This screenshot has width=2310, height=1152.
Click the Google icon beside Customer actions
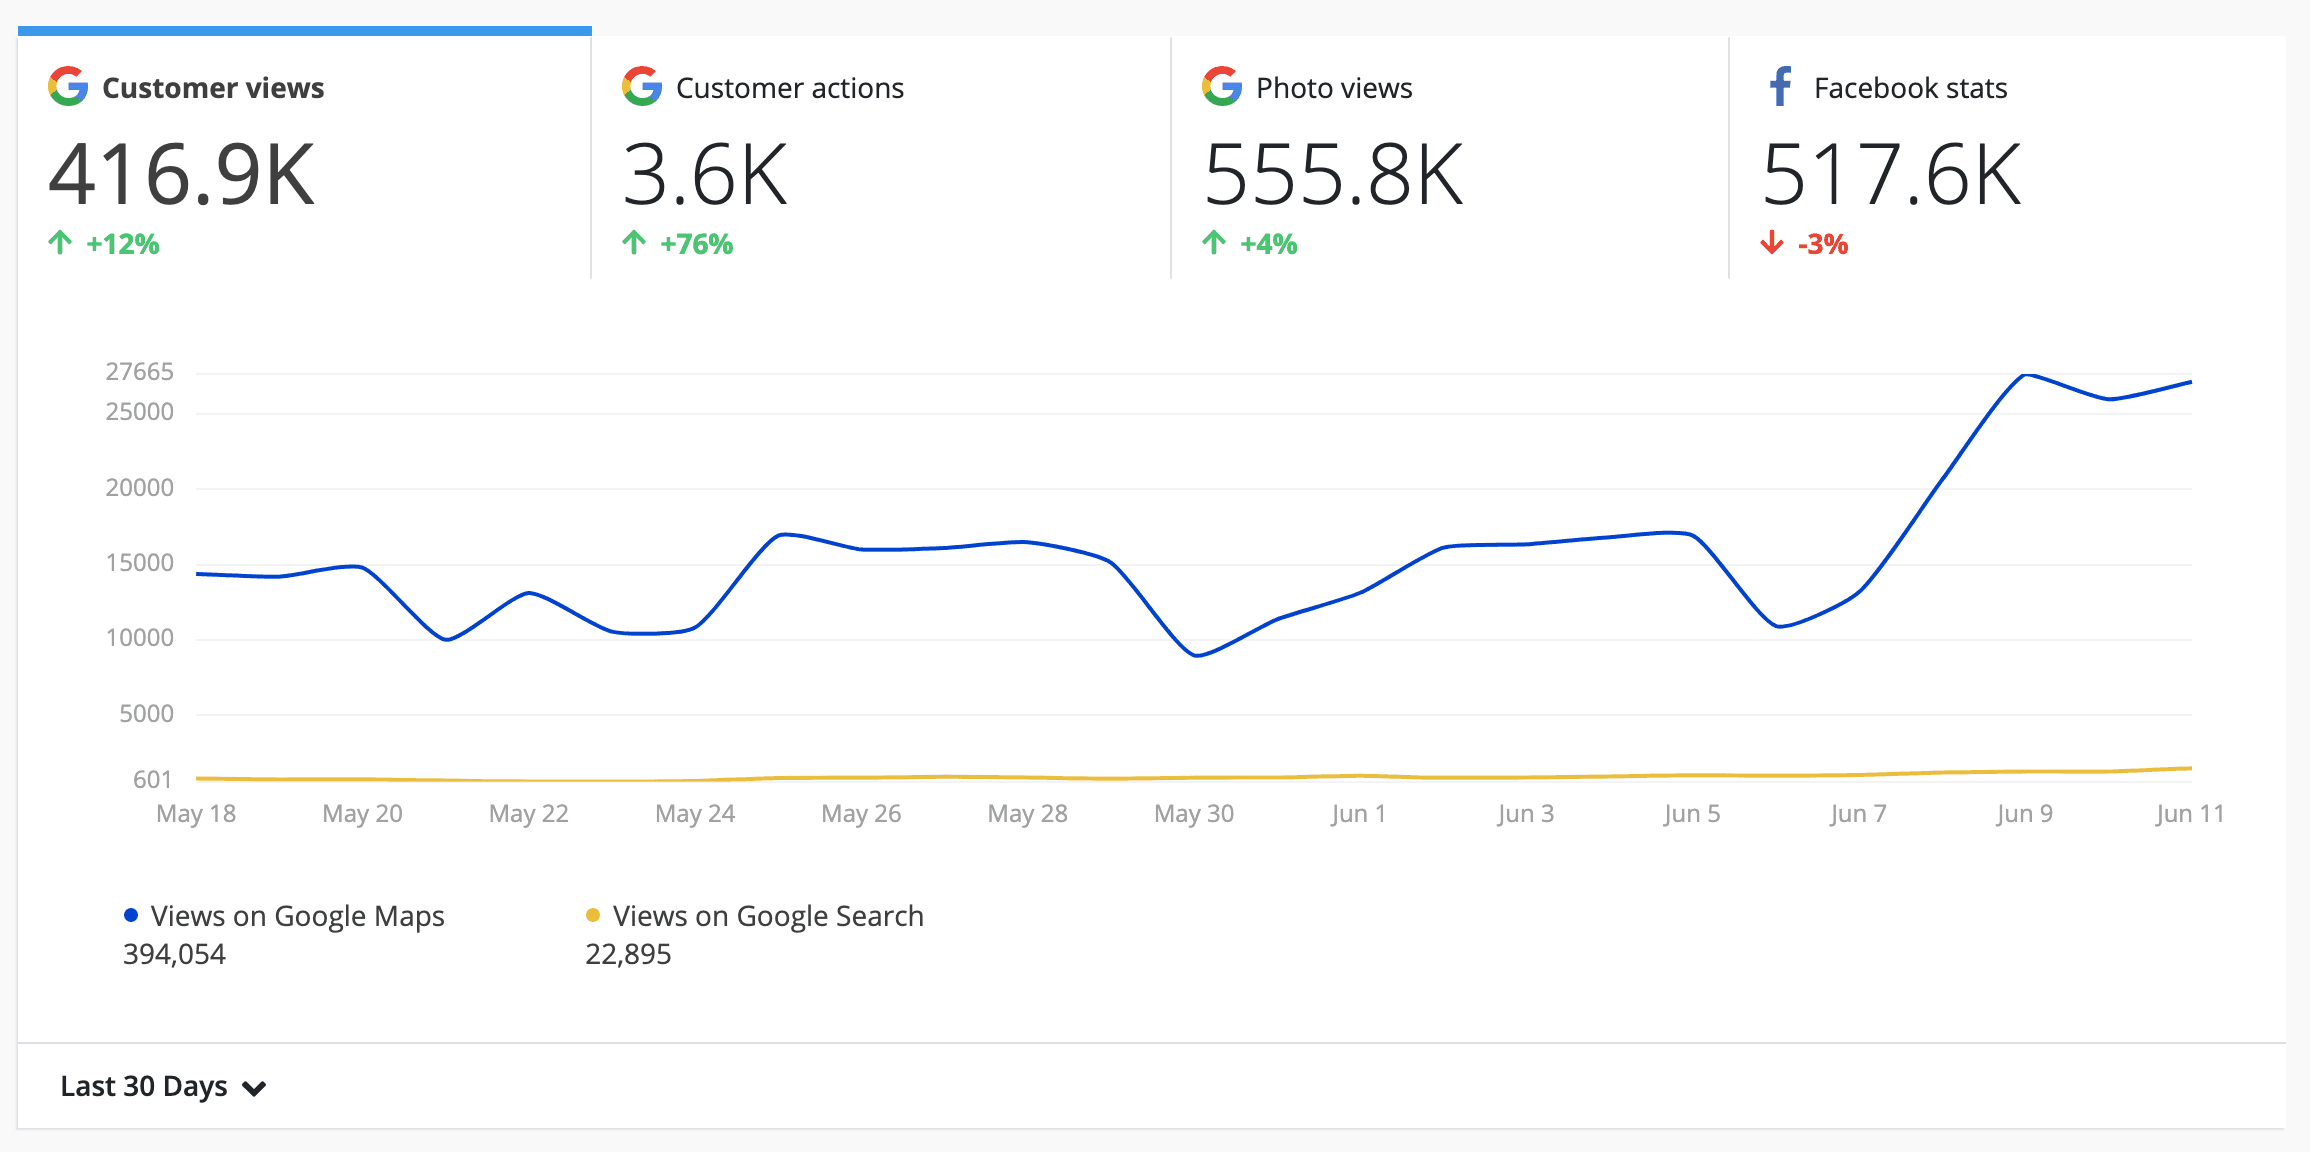[641, 87]
